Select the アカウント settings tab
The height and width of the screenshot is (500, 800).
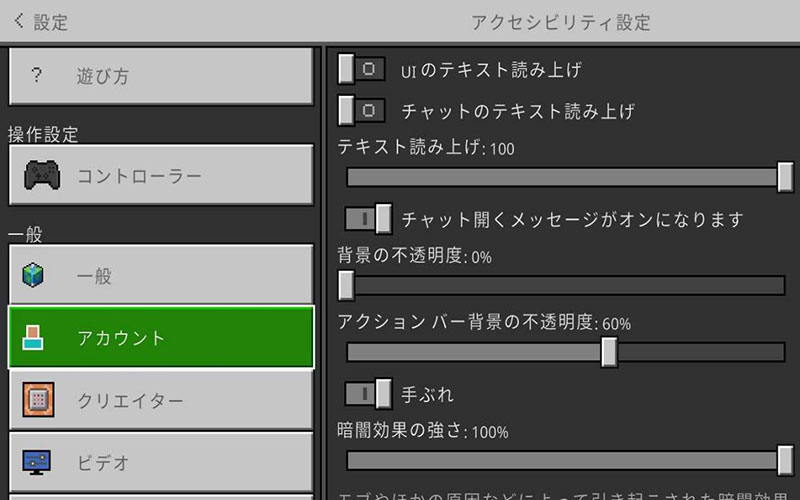click(160, 338)
